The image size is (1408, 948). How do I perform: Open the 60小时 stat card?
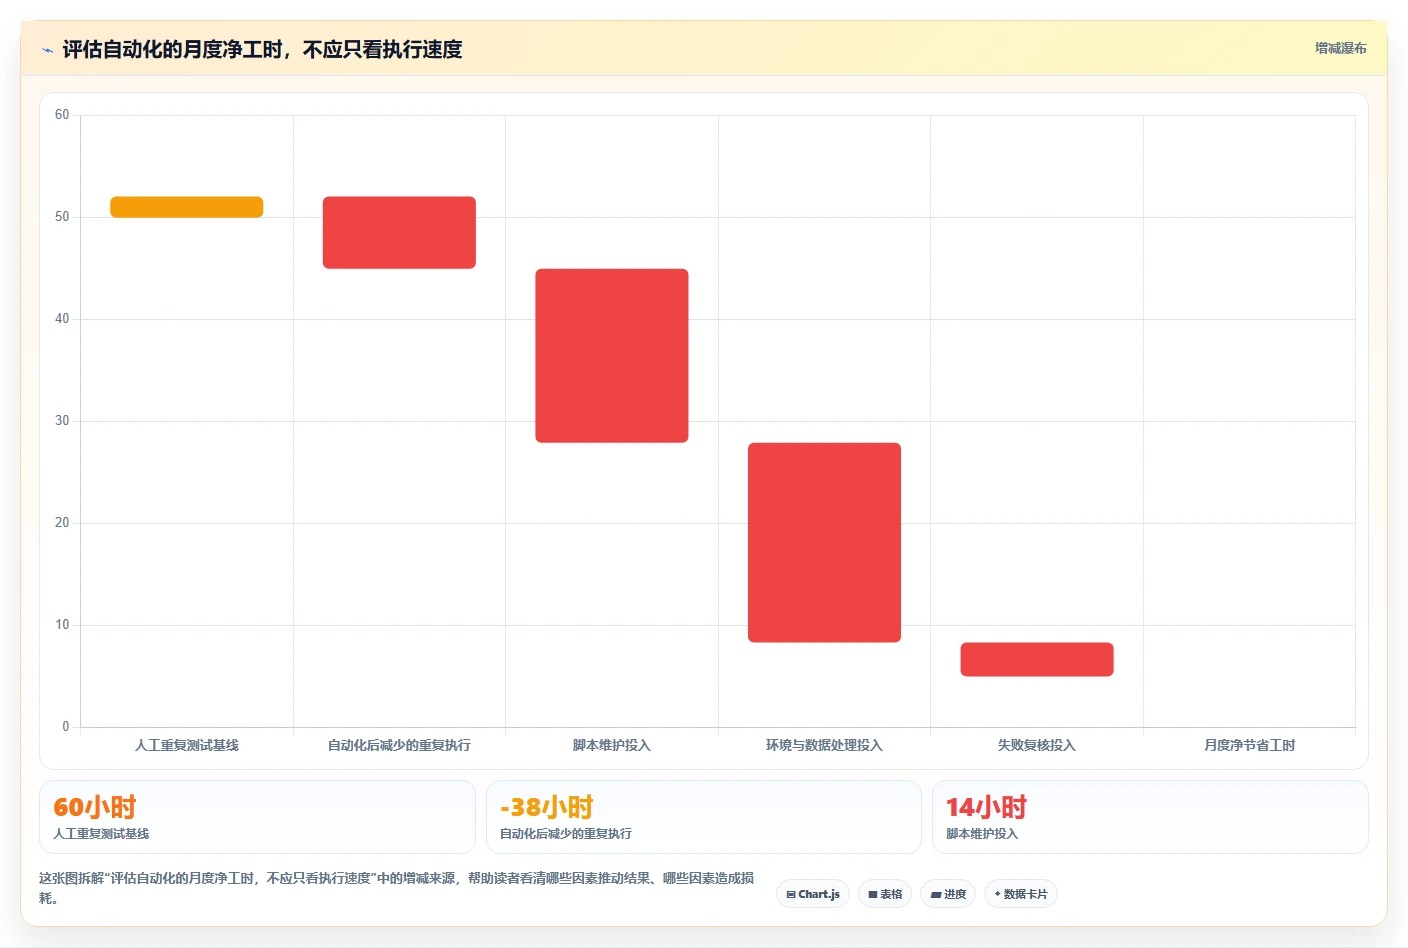pyautogui.click(x=257, y=817)
